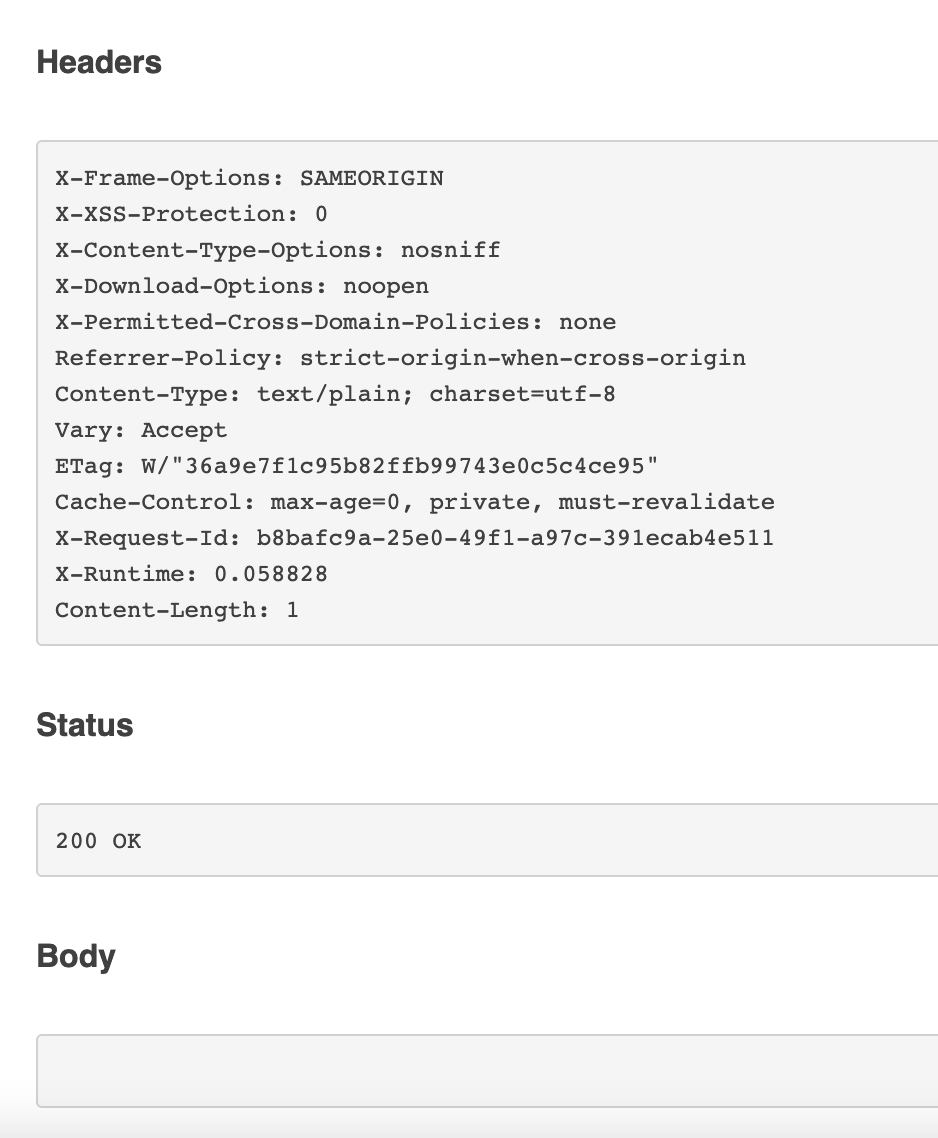Click the Content-Length: 1 line
Image resolution: width=938 pixels, height=1138 pixels.
pyautogui.click(x=176, y=610)
